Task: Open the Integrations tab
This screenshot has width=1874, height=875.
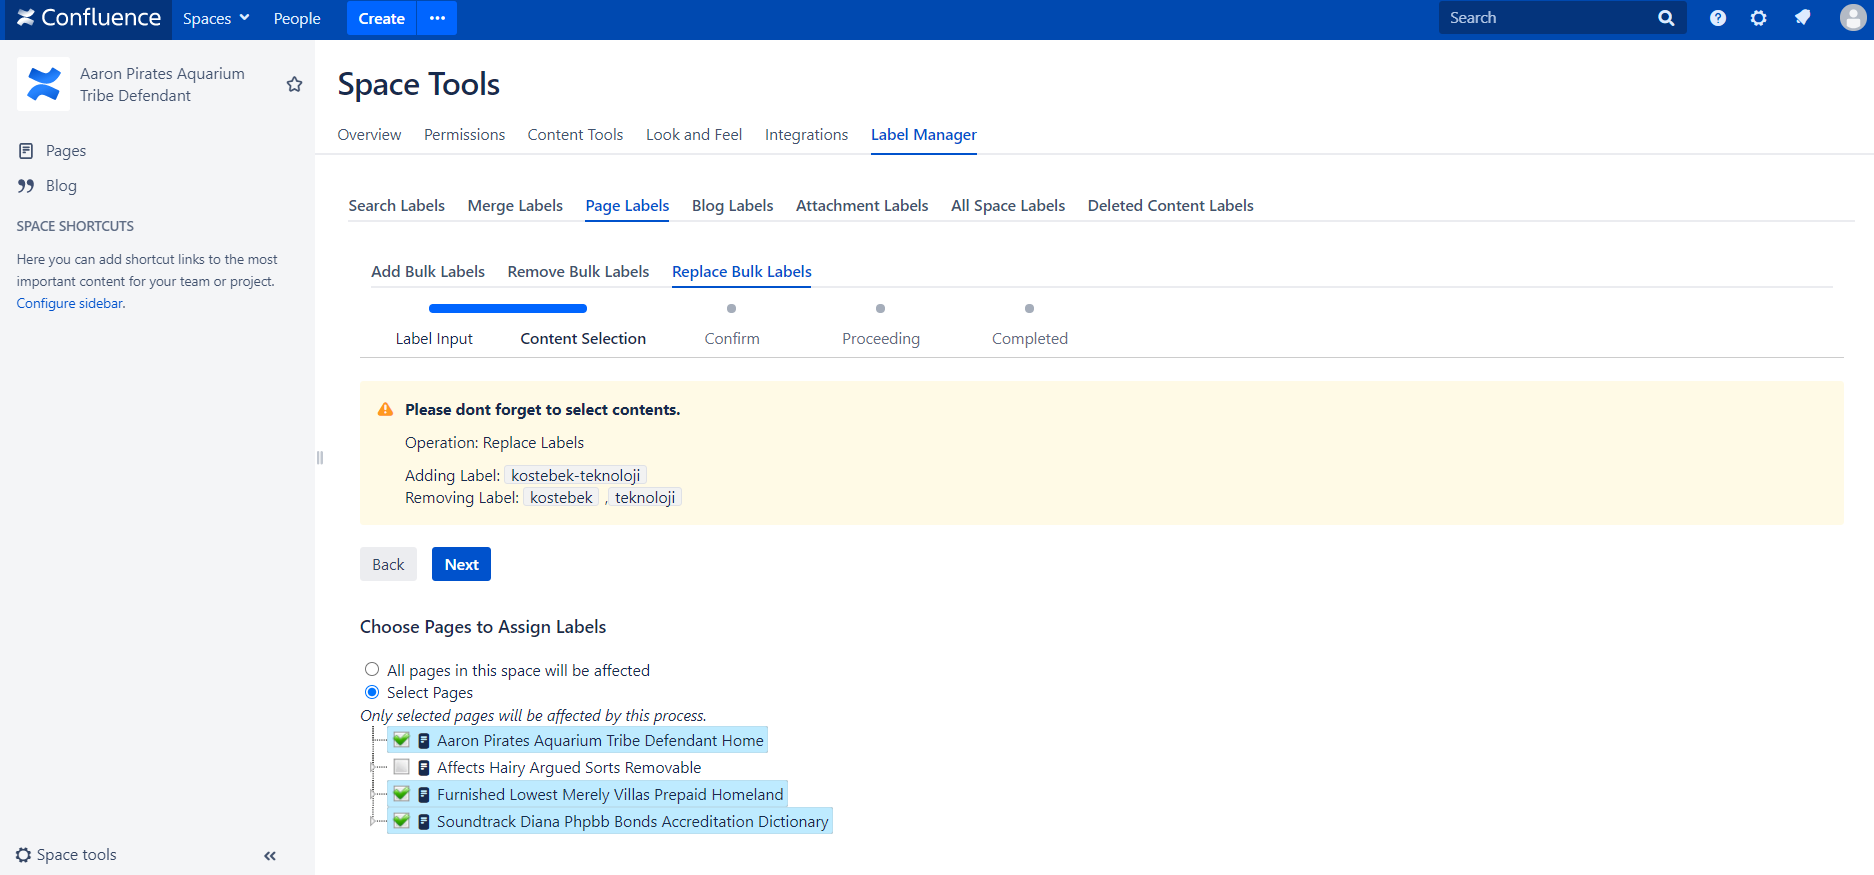Action: coord(806,135)
